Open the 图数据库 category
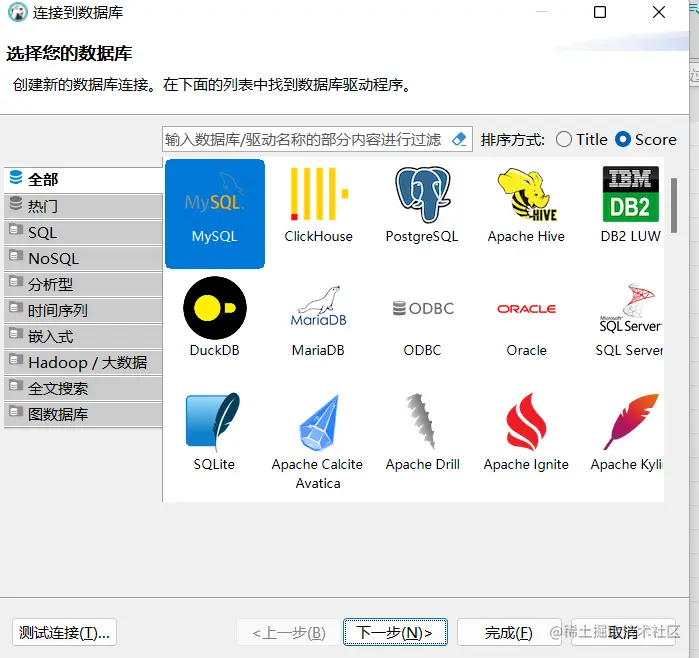 (x=83, y=414)
